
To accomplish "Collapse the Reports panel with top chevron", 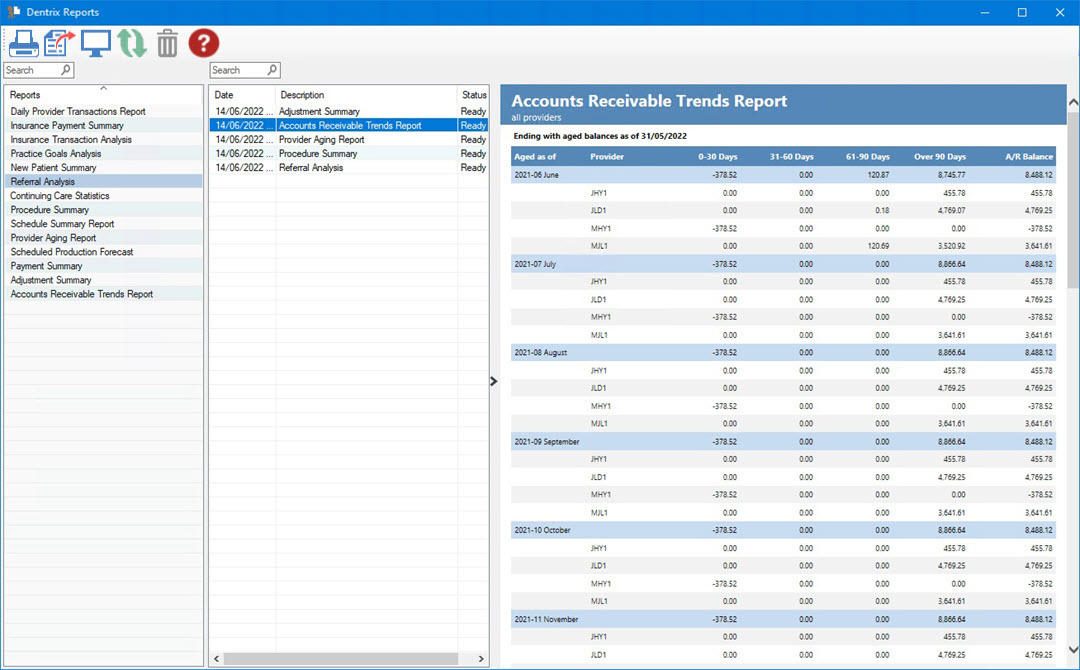I will pyautogui.click(x=103, y=89).
